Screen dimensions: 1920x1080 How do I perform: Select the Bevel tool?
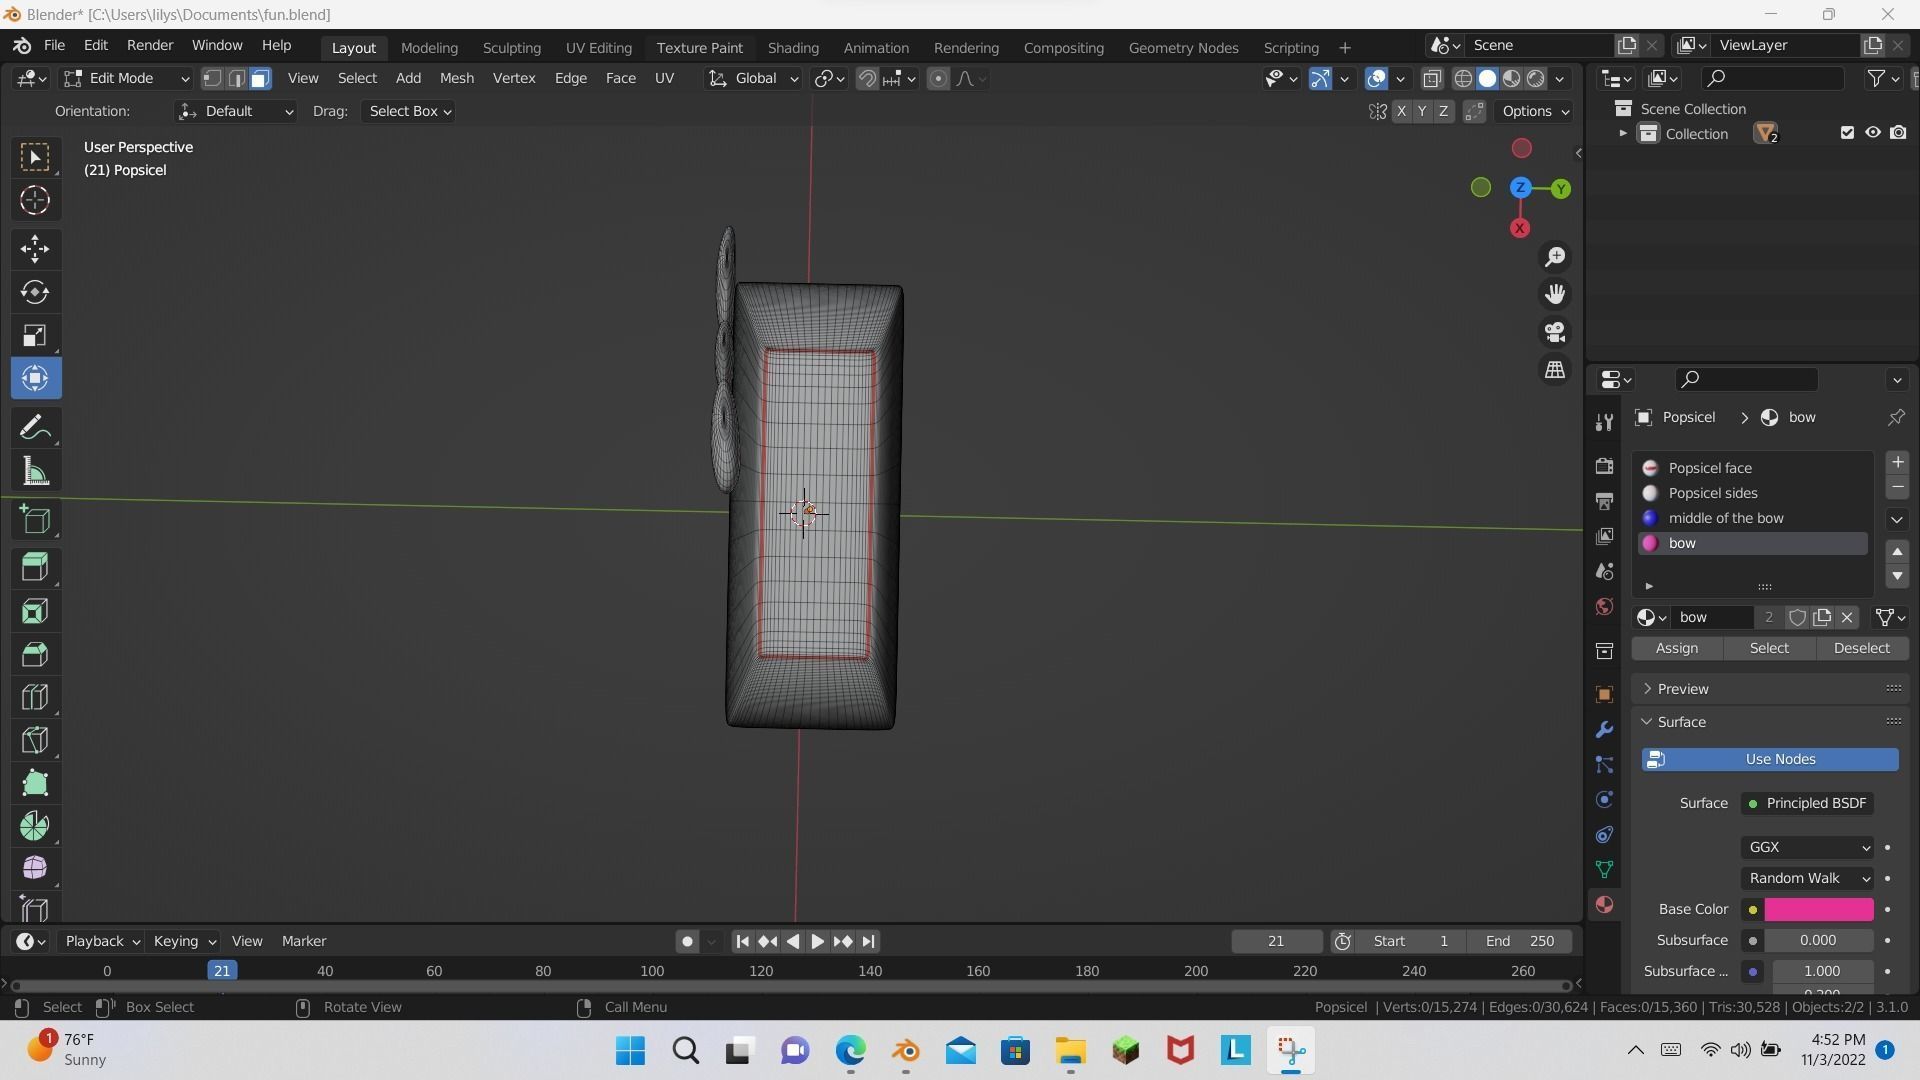(x=35, y=654)
